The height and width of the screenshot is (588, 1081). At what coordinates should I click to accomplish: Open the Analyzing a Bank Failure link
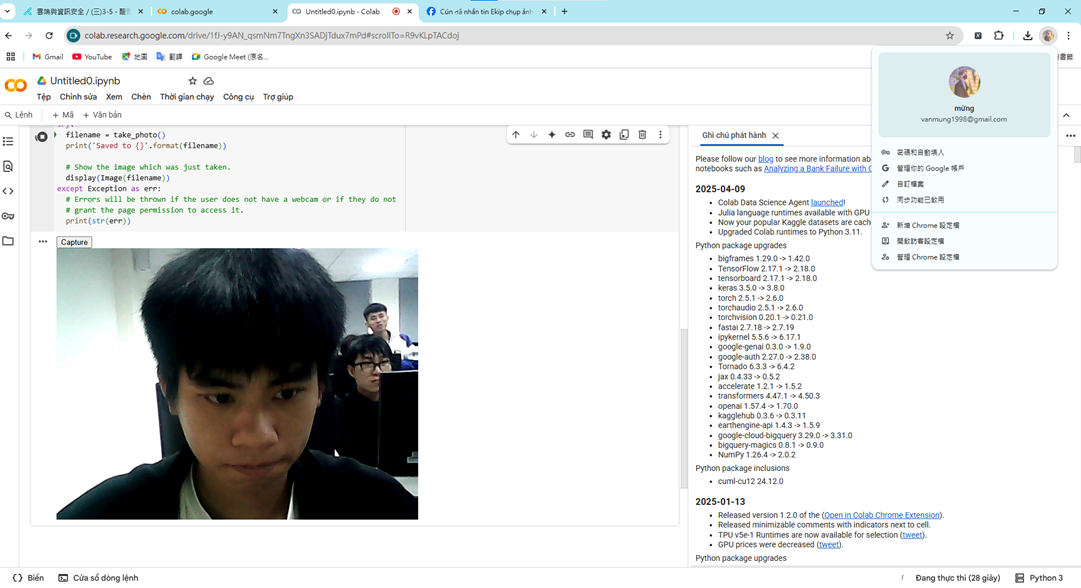(817, 169)
